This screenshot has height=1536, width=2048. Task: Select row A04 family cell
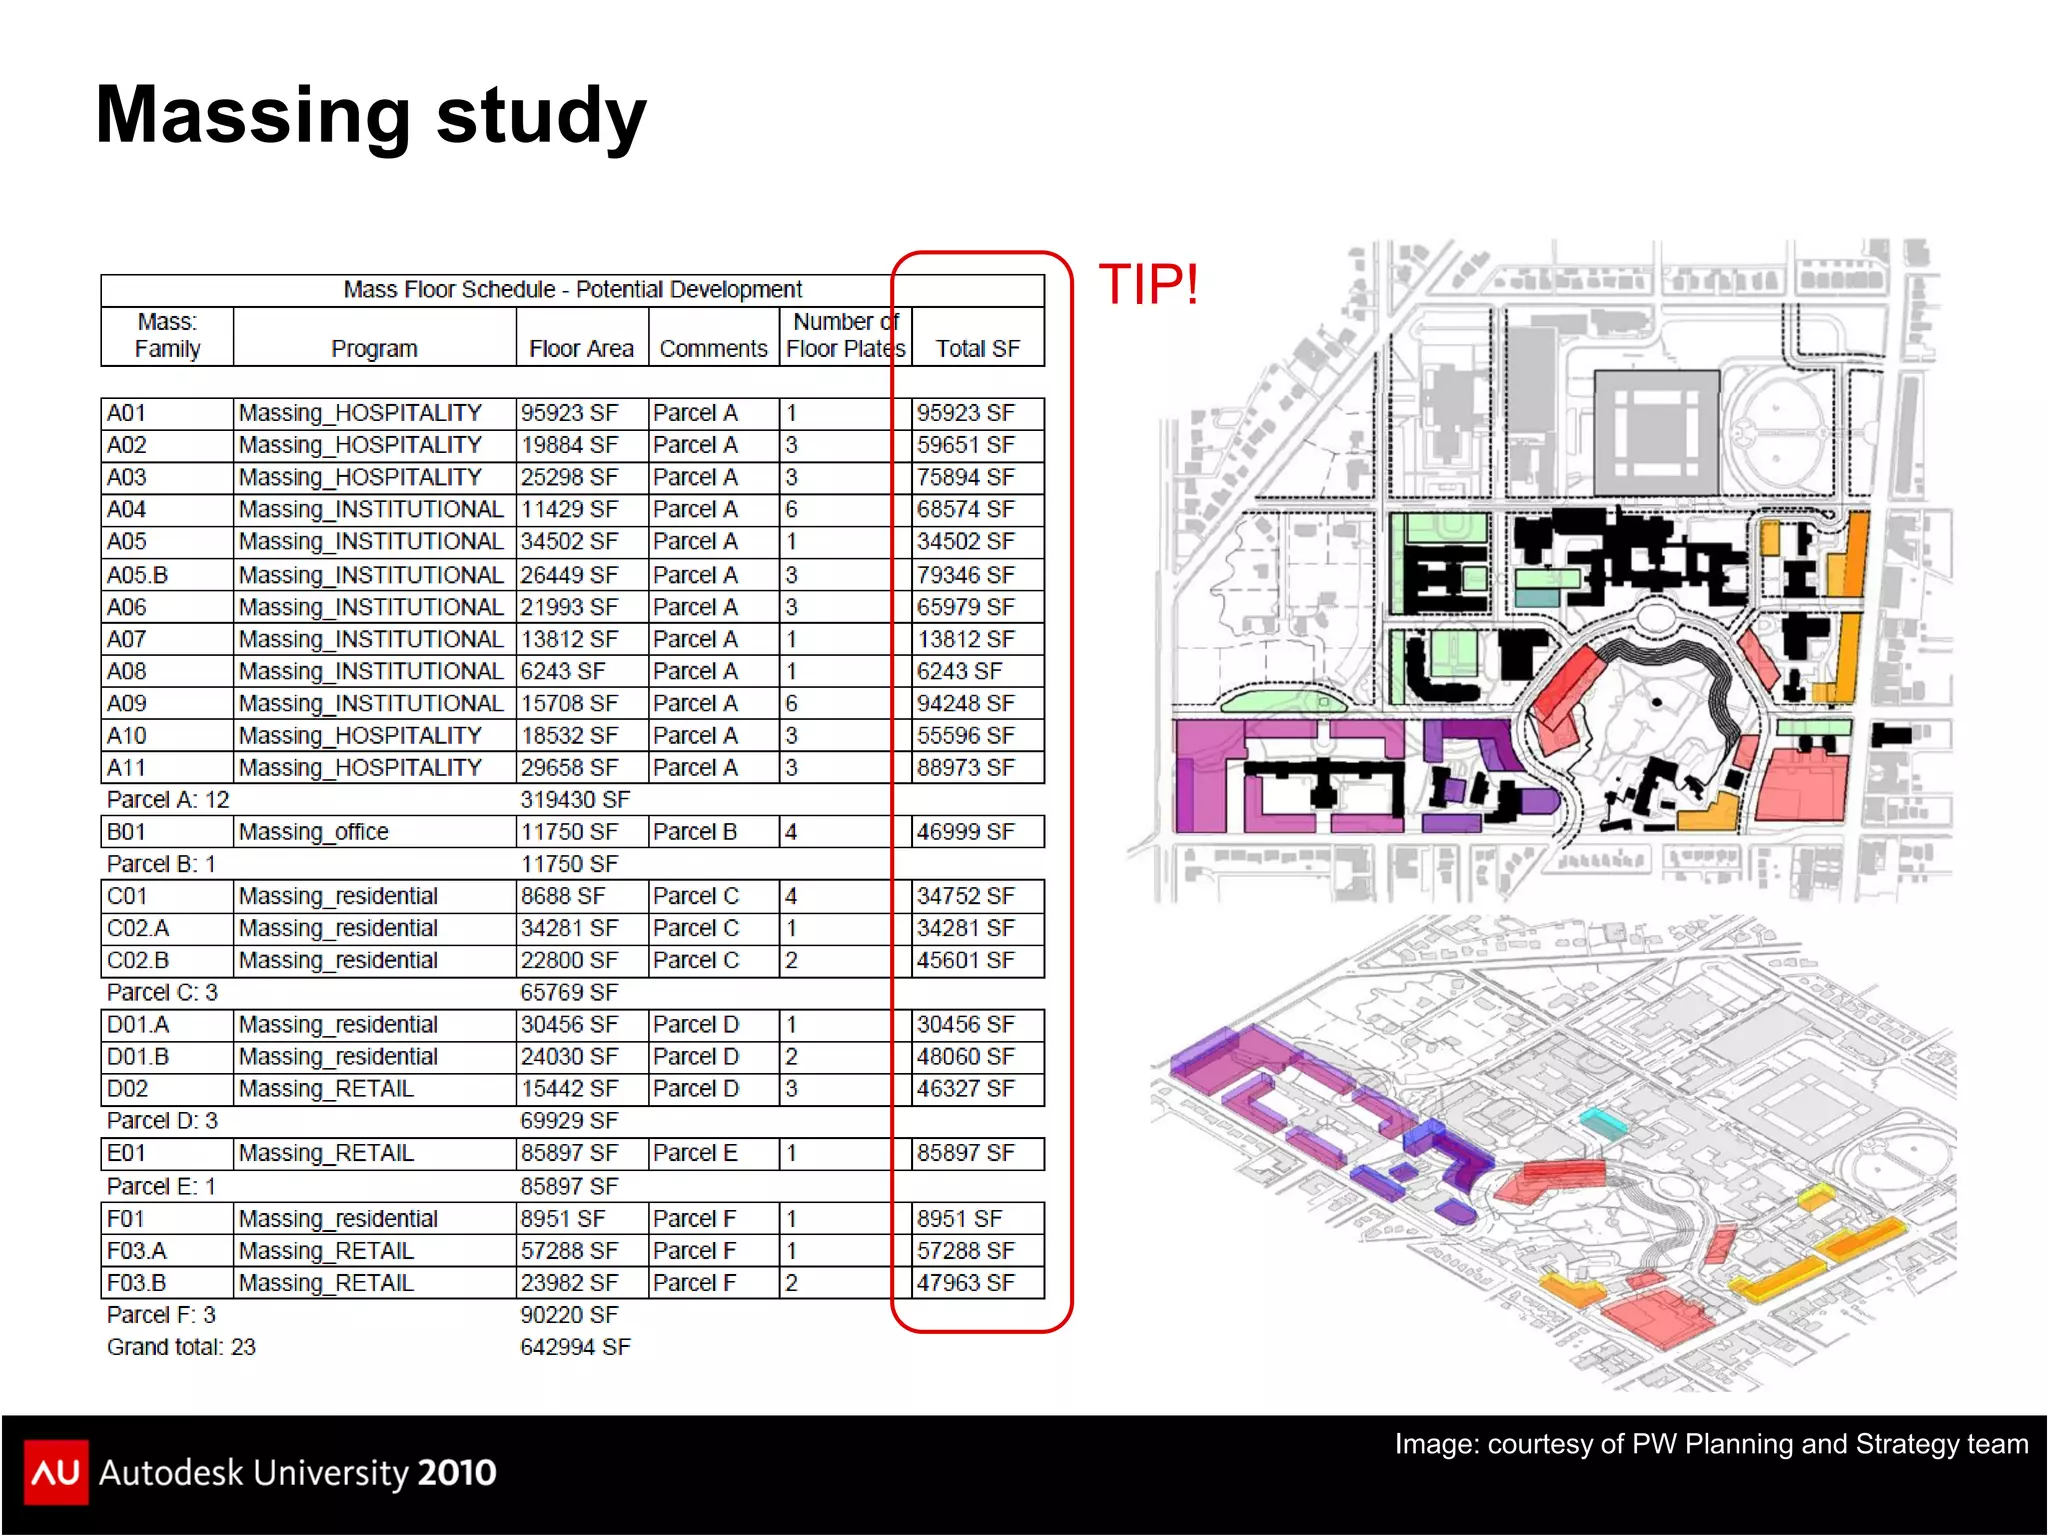[x=167, y=509]
